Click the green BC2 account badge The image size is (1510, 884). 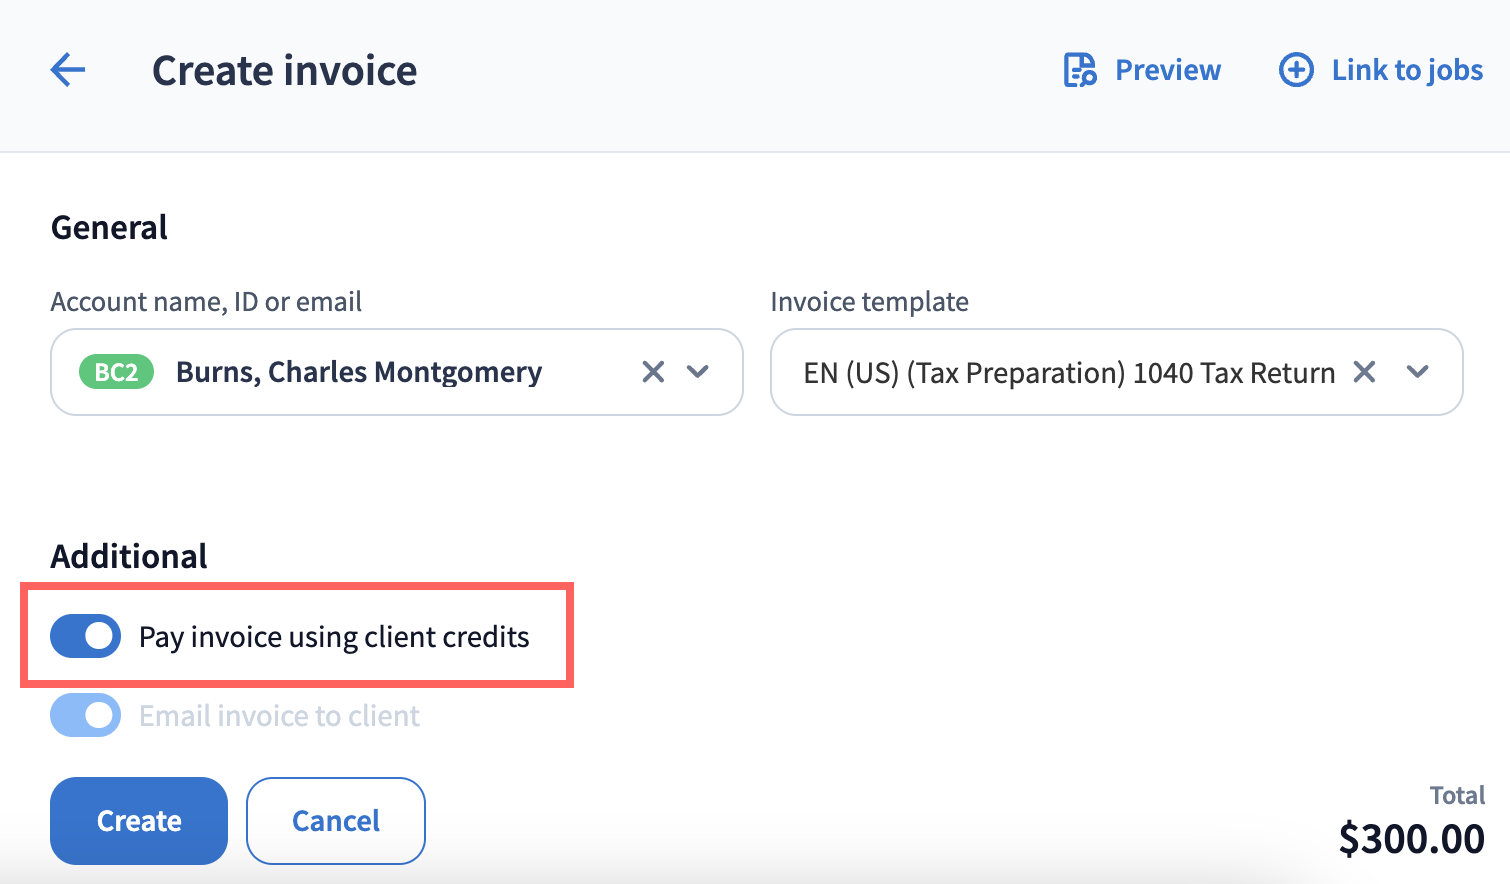(x=116, y=372)
